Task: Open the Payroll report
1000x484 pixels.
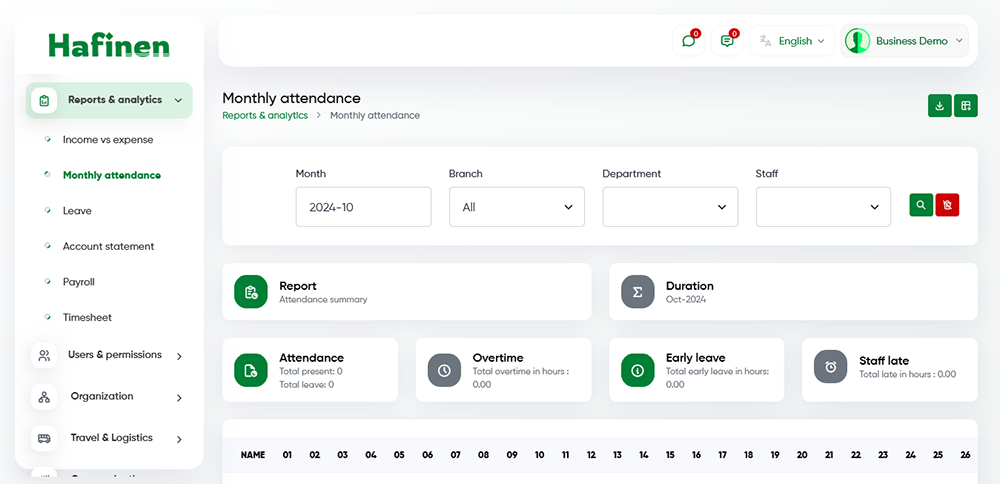Action: pyautogui.click(x=78, y=282)
